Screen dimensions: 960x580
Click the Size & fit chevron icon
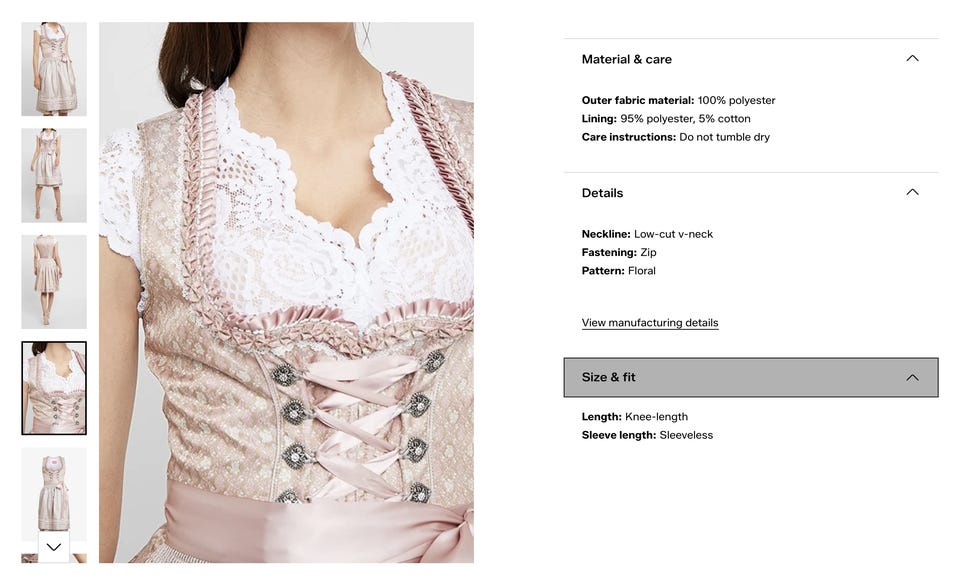coord(912,377)
